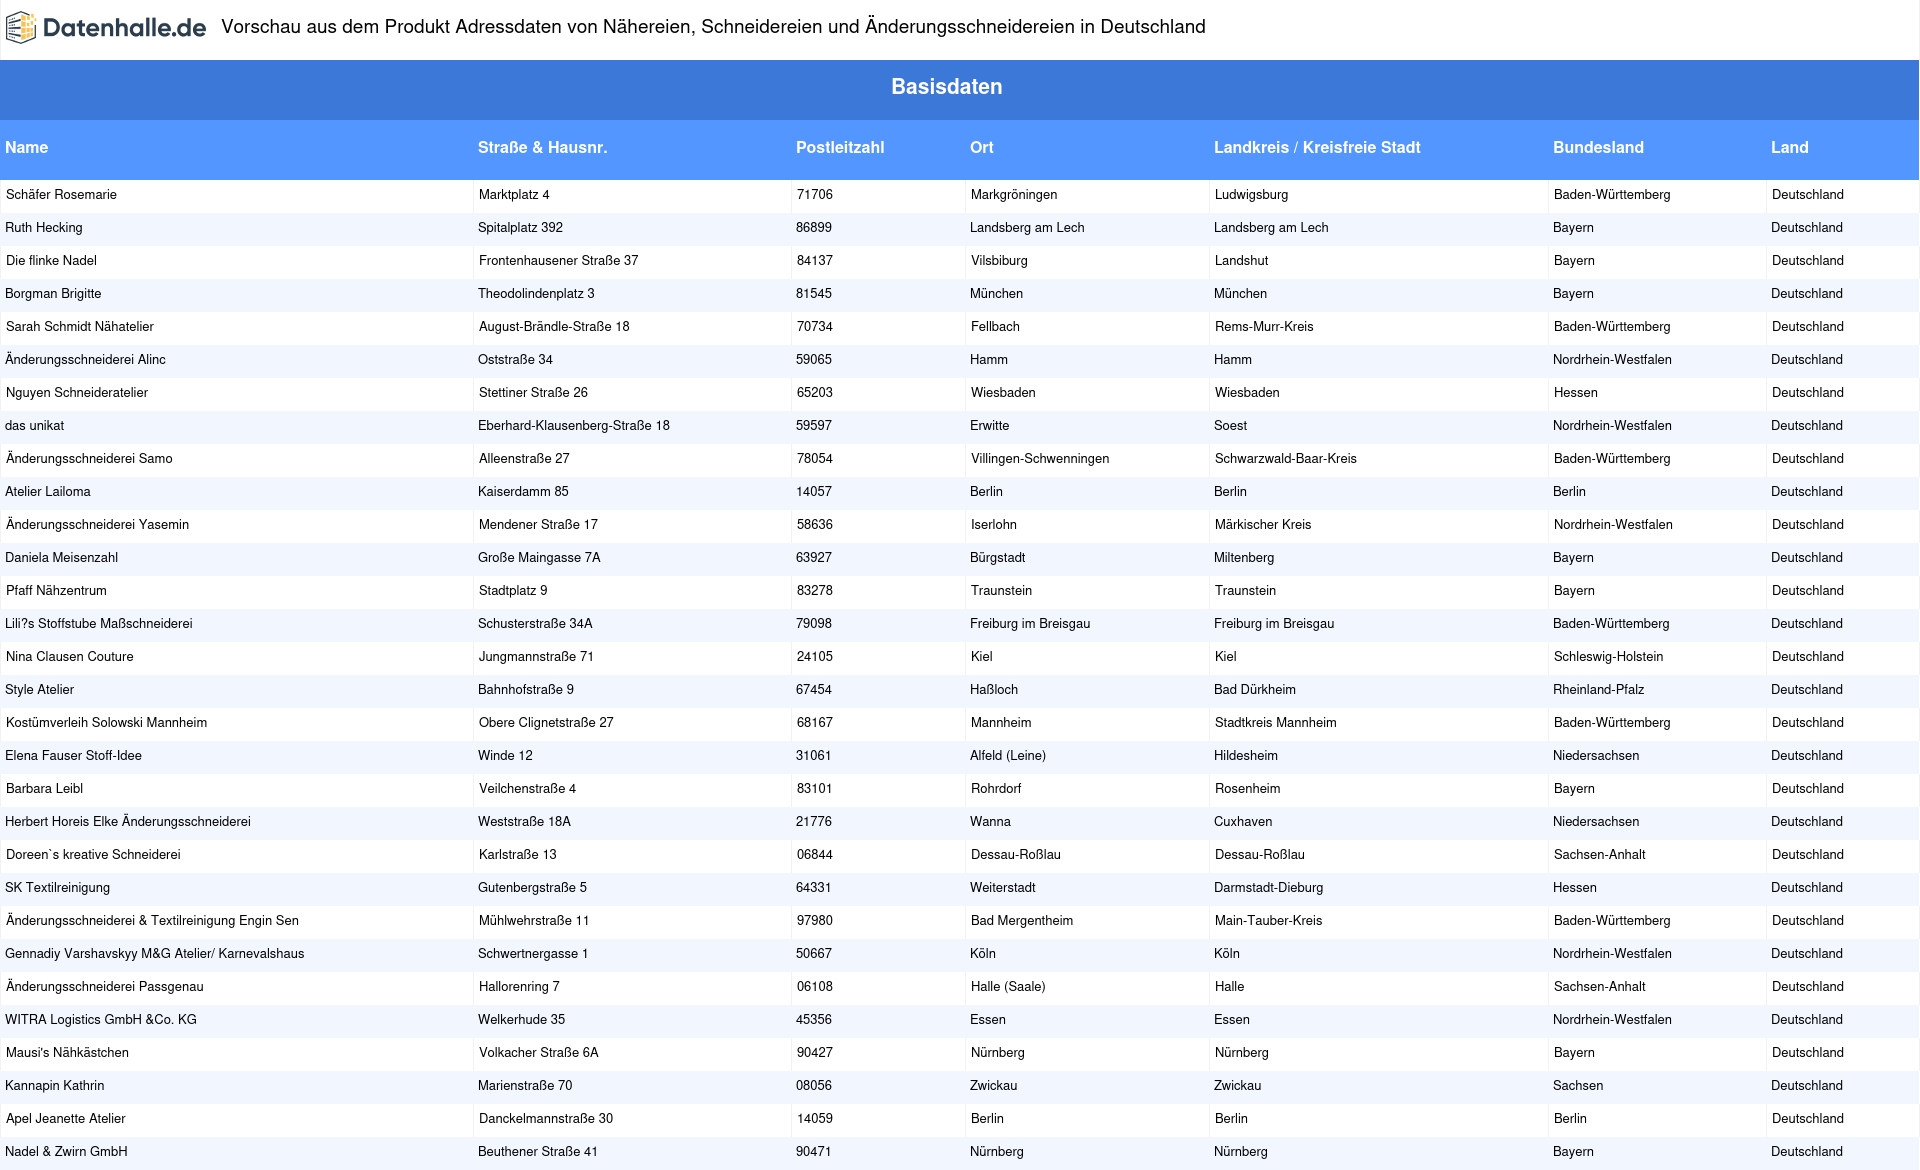Click the row name Die flinke Nadel
The width and height of the screenshot is (1920, 1170).
click(51, 261)
